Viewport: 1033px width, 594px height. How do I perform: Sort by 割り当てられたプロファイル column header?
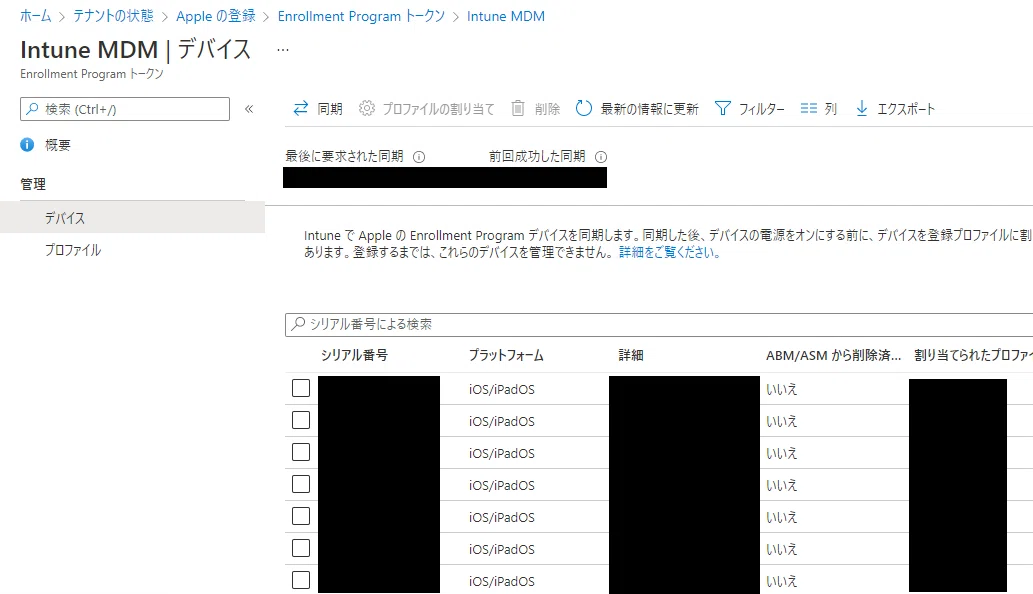[x=973, y=355]
